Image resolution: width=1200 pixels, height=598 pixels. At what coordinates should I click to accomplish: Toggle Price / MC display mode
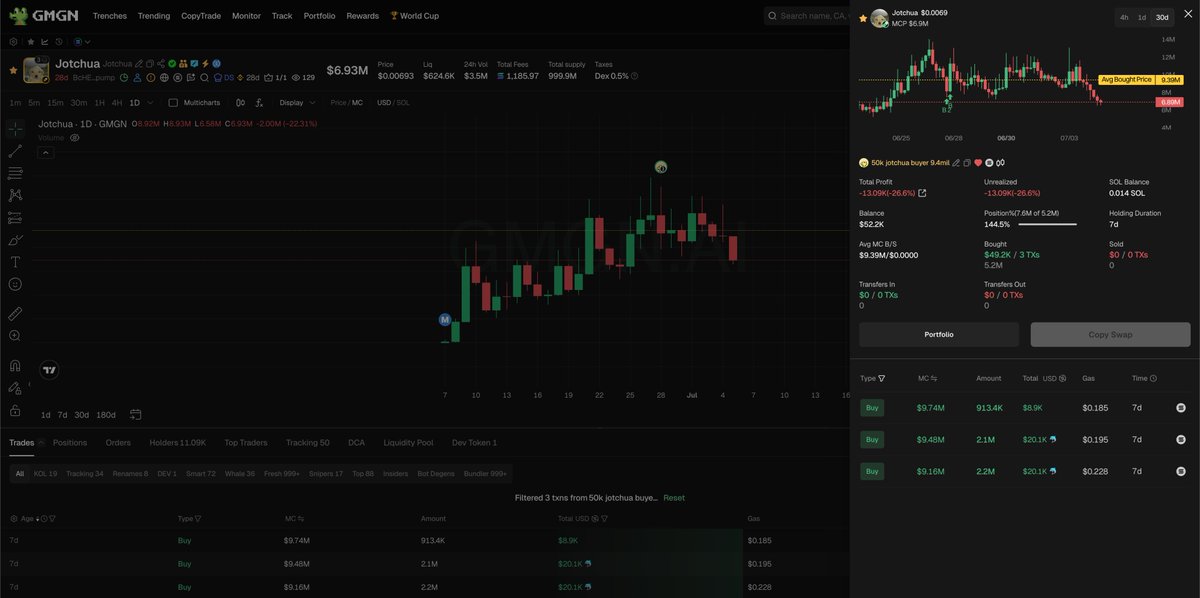(x=347, y=102)
